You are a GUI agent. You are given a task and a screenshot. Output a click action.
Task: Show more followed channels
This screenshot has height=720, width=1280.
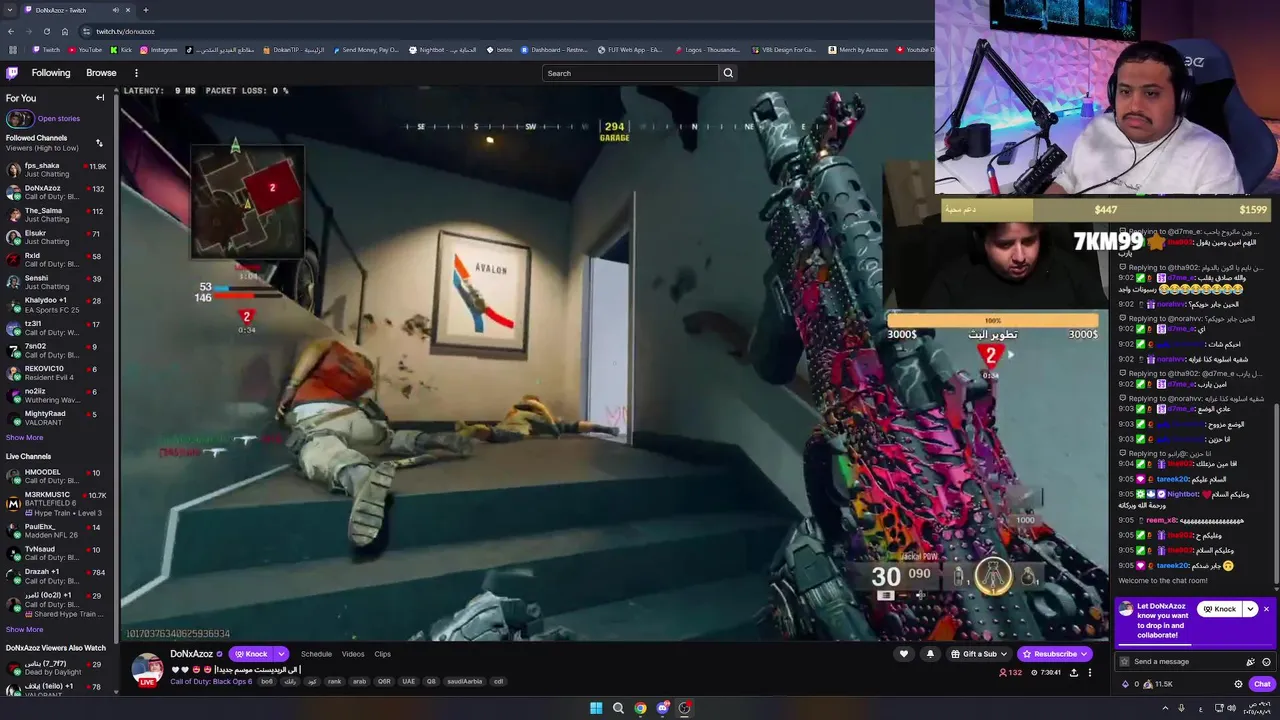pyautogui.click(x=24, y=437)
